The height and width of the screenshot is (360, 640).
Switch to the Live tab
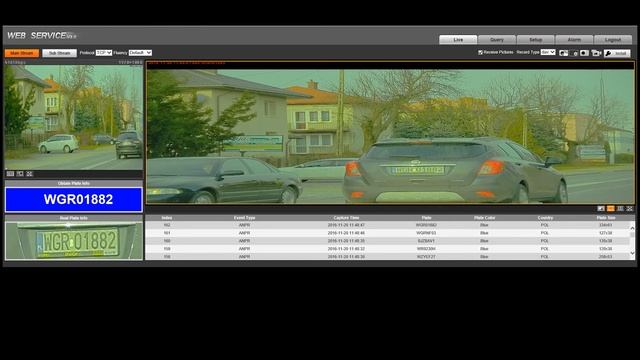point(458,40)
